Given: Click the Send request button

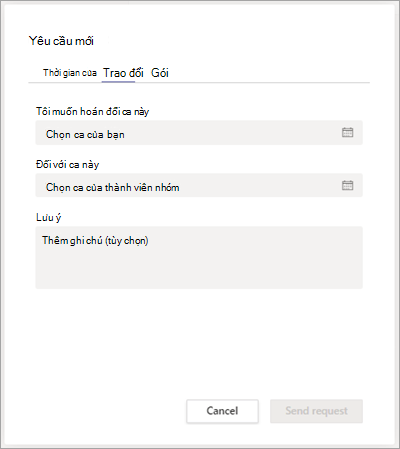Looking at the screenshot, I should point(316,411).
